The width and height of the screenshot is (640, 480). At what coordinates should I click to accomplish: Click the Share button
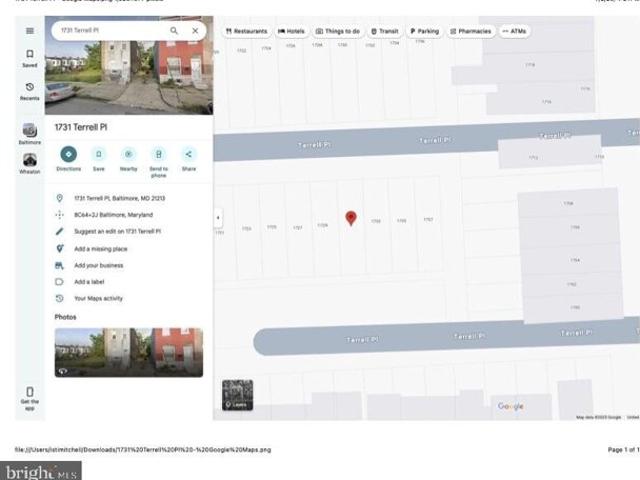click(189, 159)
